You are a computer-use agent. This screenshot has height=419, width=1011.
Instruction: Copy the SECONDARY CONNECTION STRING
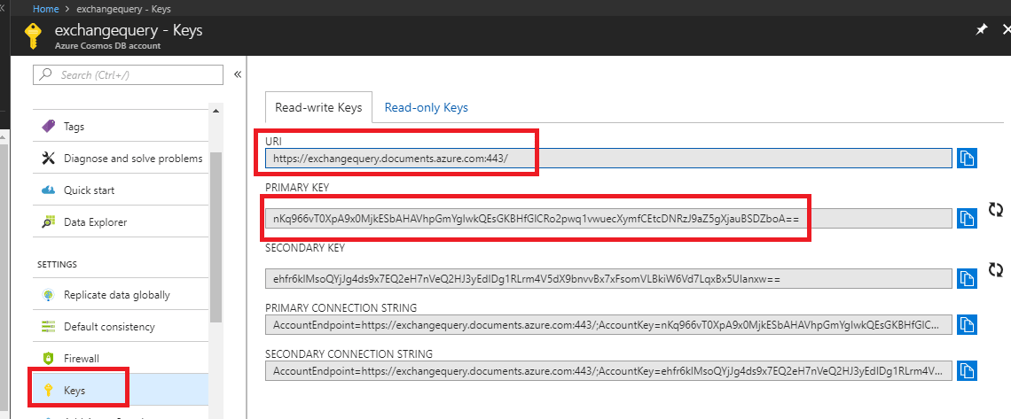(x=967, y=371)
